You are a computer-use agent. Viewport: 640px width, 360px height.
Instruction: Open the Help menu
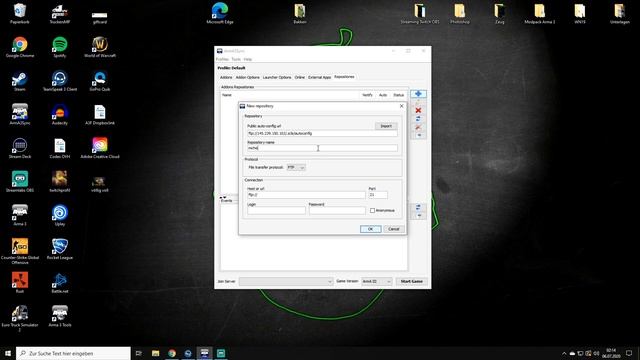[x=247, y=59]
